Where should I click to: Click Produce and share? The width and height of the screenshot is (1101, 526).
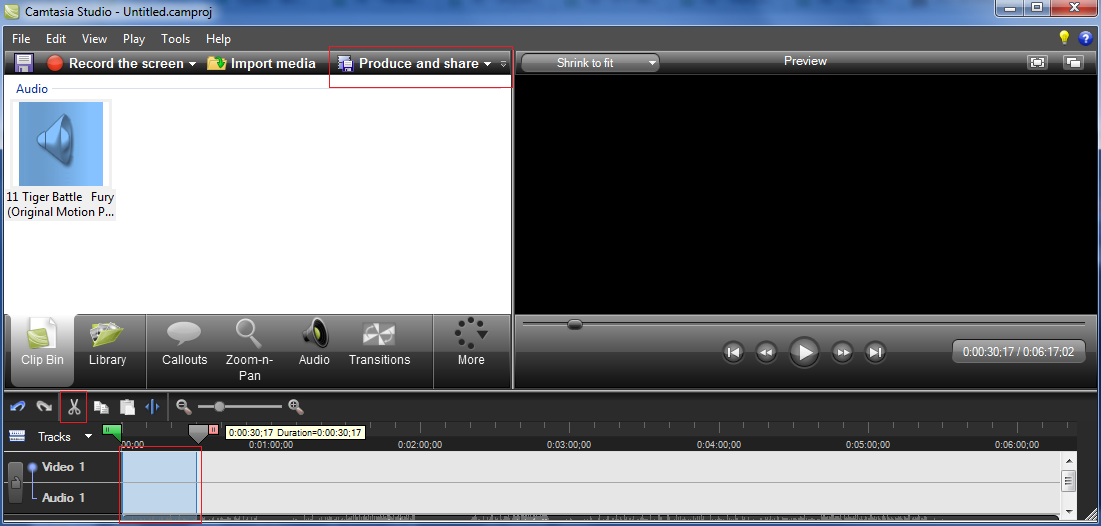pyautogui.click(x=408, y=63)
